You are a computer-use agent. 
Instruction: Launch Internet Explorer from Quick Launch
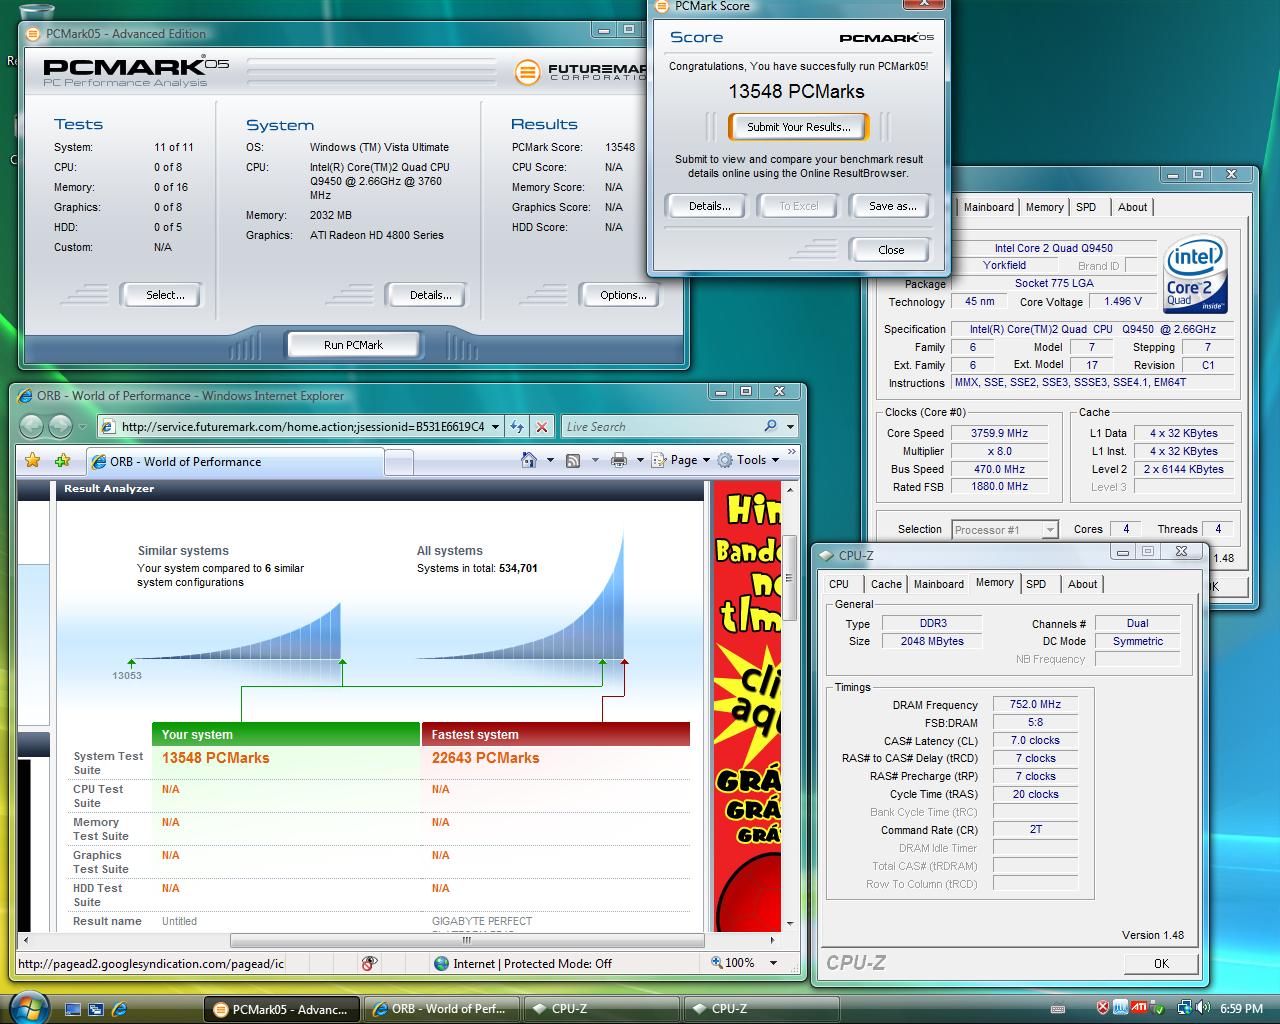tap(119, 1009)
